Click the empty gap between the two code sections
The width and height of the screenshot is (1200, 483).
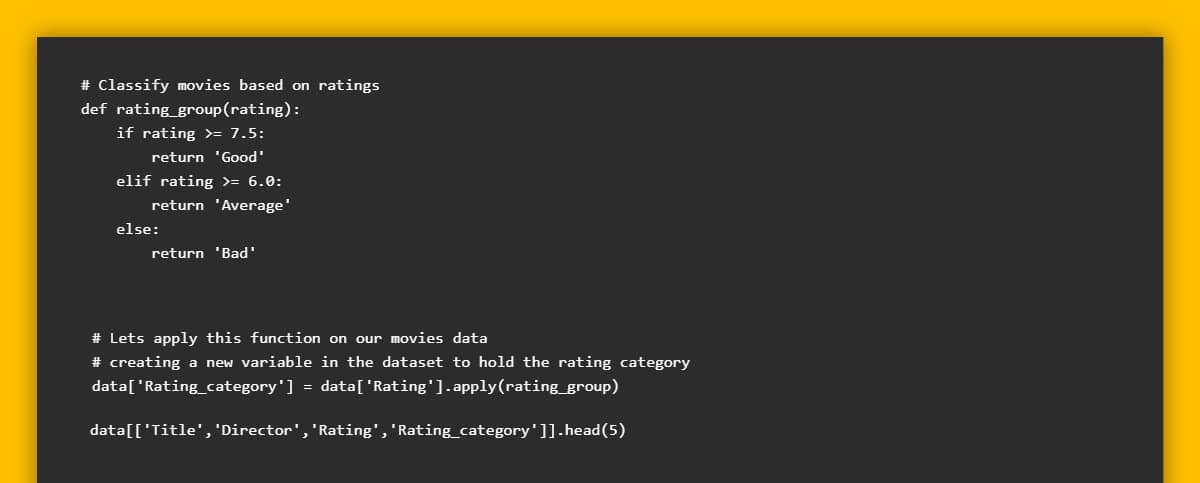[x=600, y=296]
